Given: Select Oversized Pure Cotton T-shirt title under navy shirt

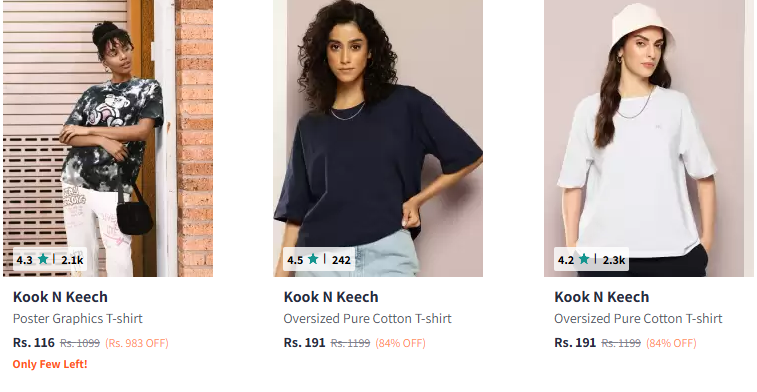Looking at the screenshot, I should pos(367,319).
